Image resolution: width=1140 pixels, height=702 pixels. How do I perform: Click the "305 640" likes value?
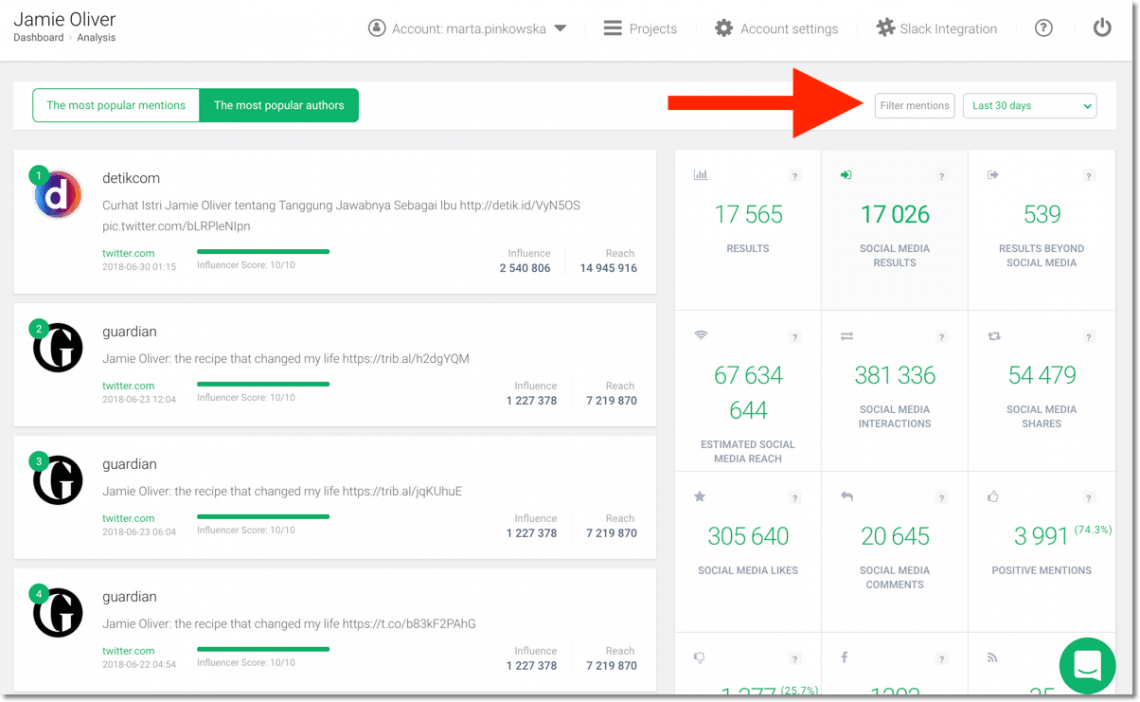[x=748, y=536]
